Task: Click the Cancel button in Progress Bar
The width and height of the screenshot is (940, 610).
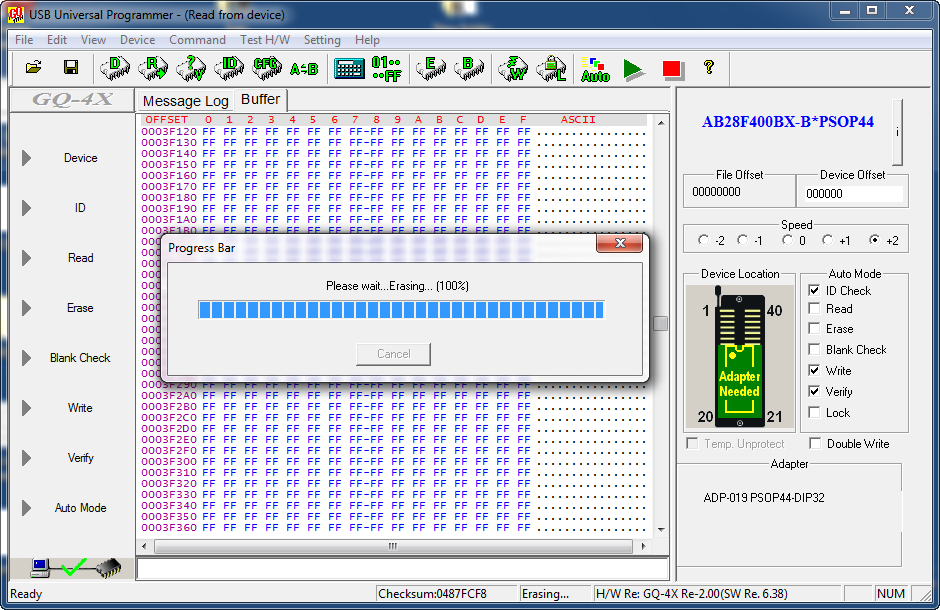Action: click(393, 354)
